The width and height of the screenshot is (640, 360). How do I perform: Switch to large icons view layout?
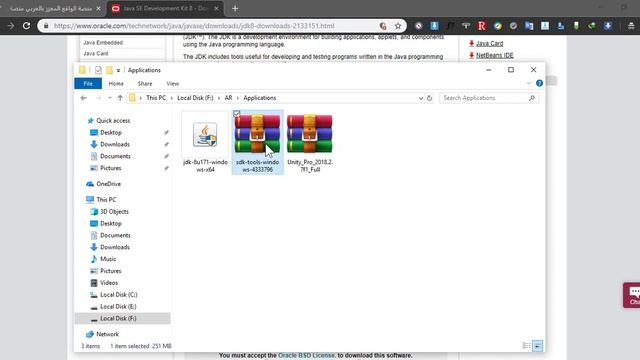pyautogui.click(x=538, y=346)
